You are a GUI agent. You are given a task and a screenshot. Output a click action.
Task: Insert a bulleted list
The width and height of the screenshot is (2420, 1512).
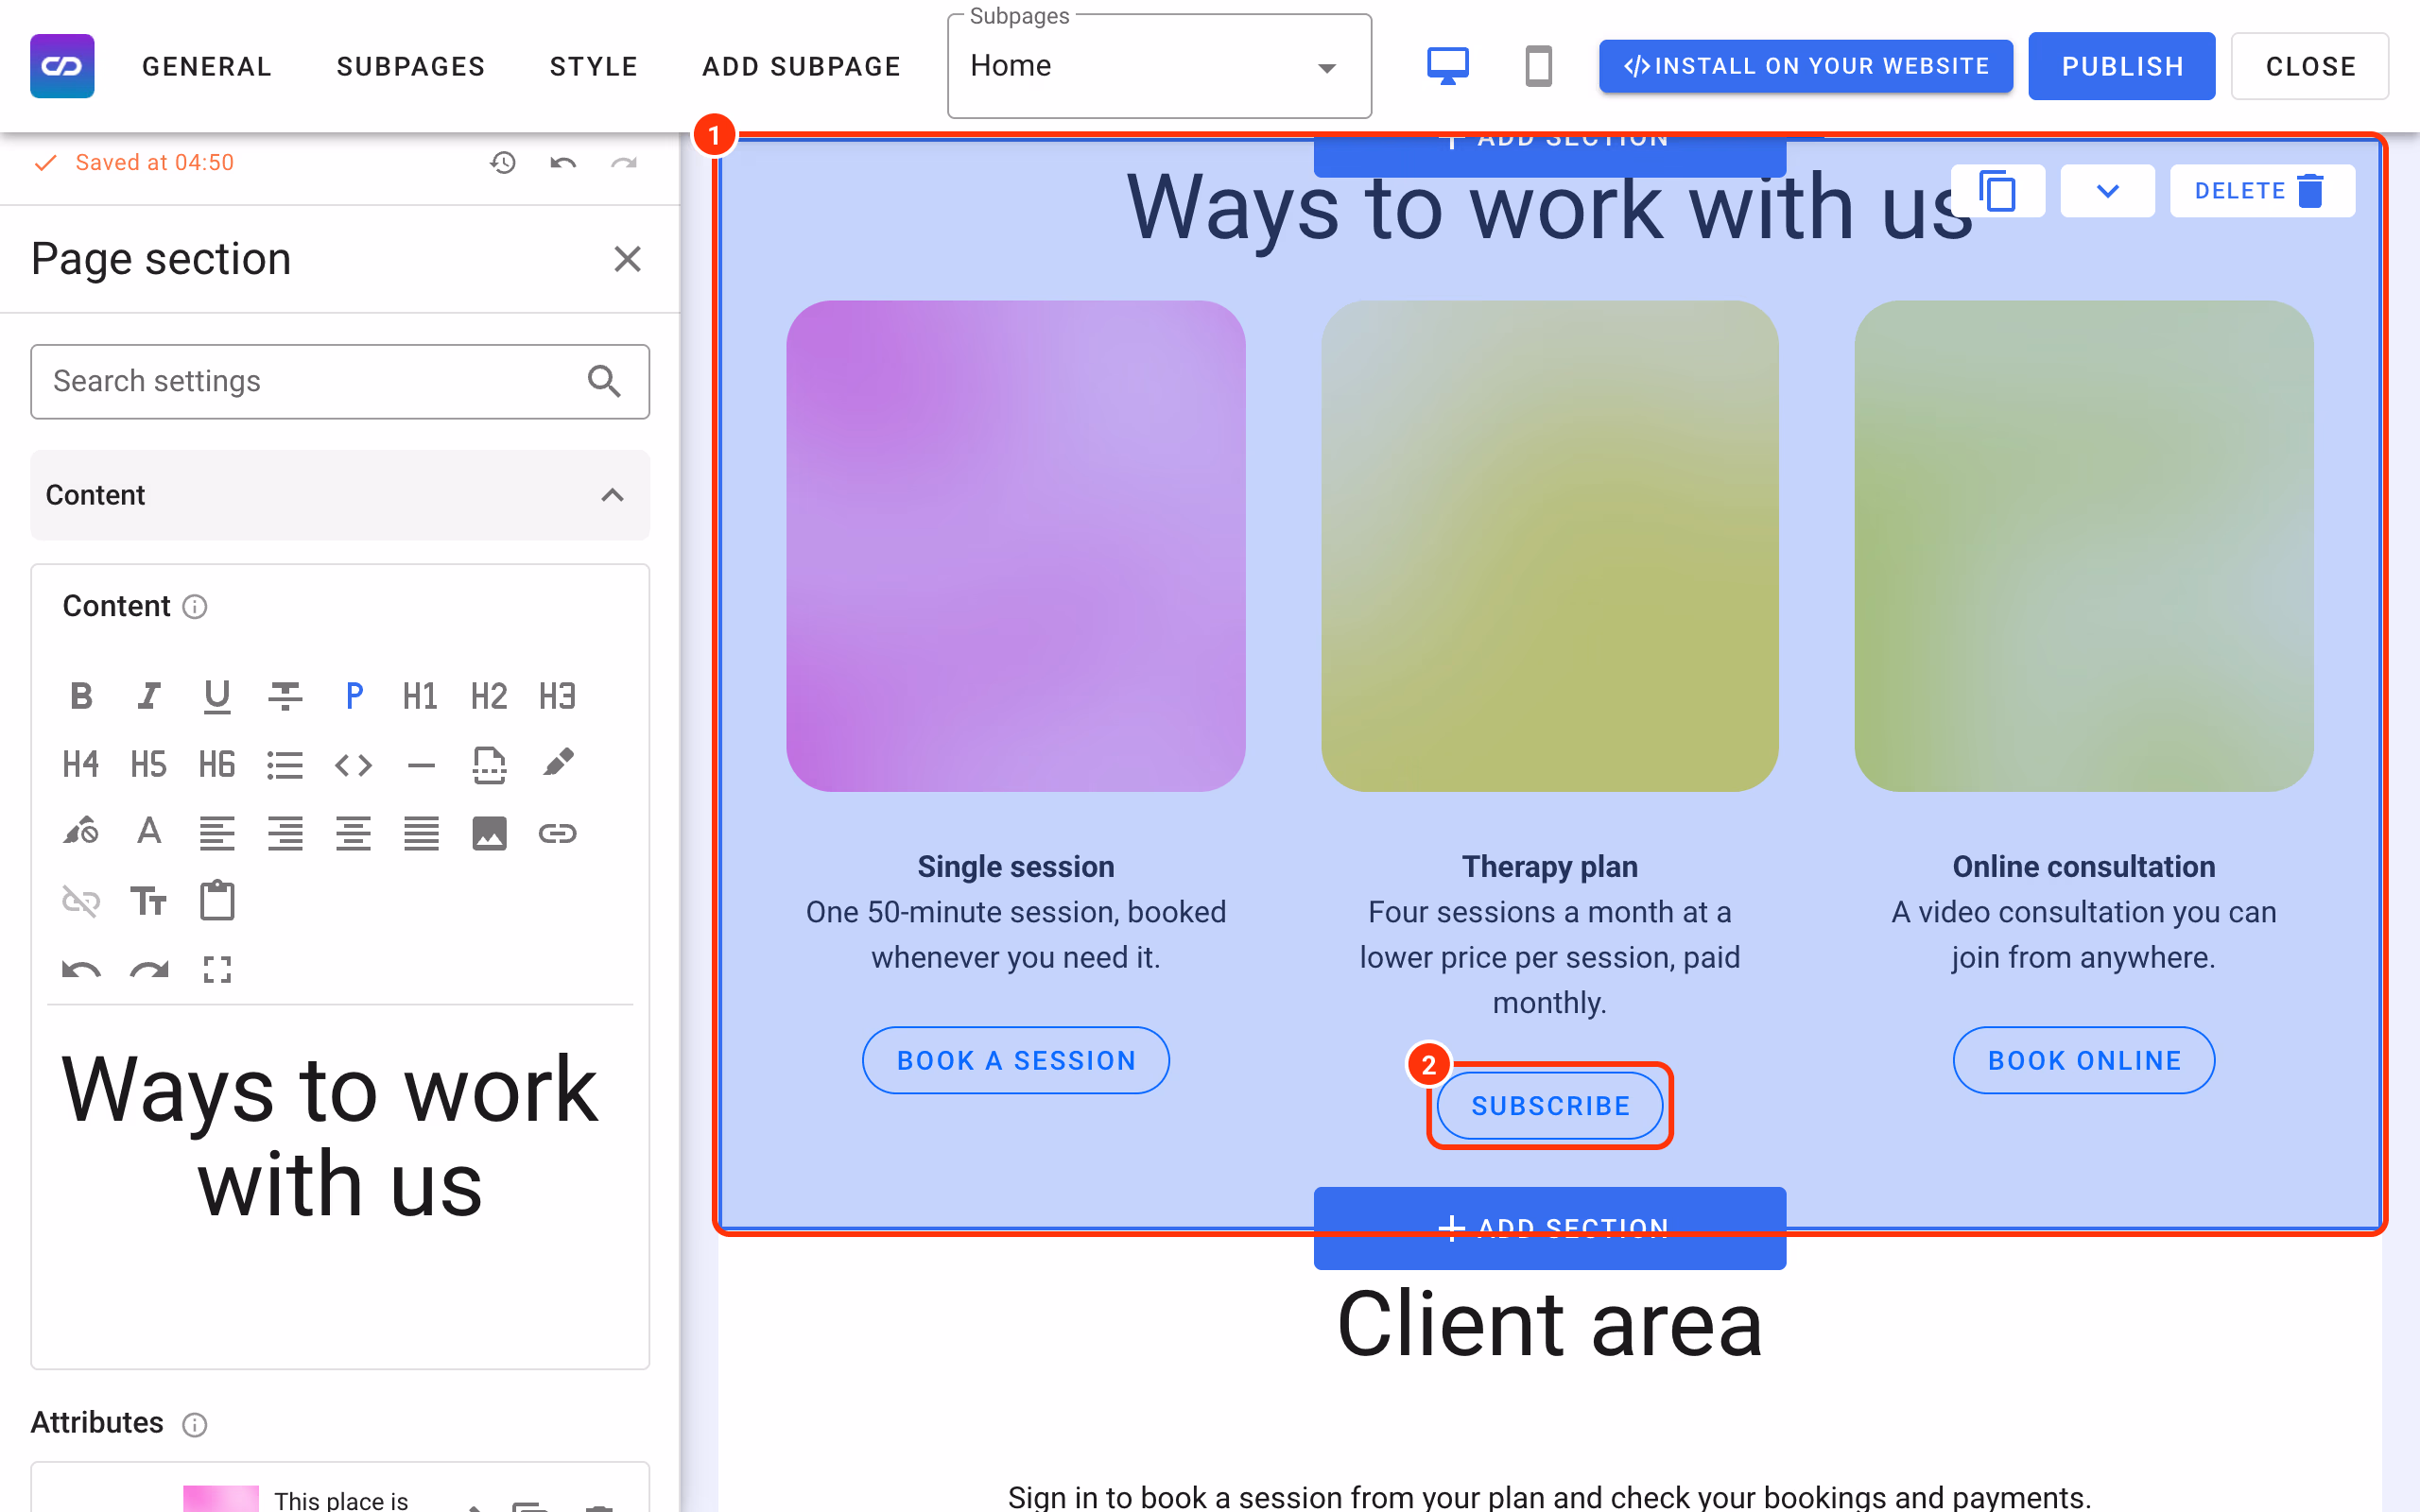click(x=285, y=765)
